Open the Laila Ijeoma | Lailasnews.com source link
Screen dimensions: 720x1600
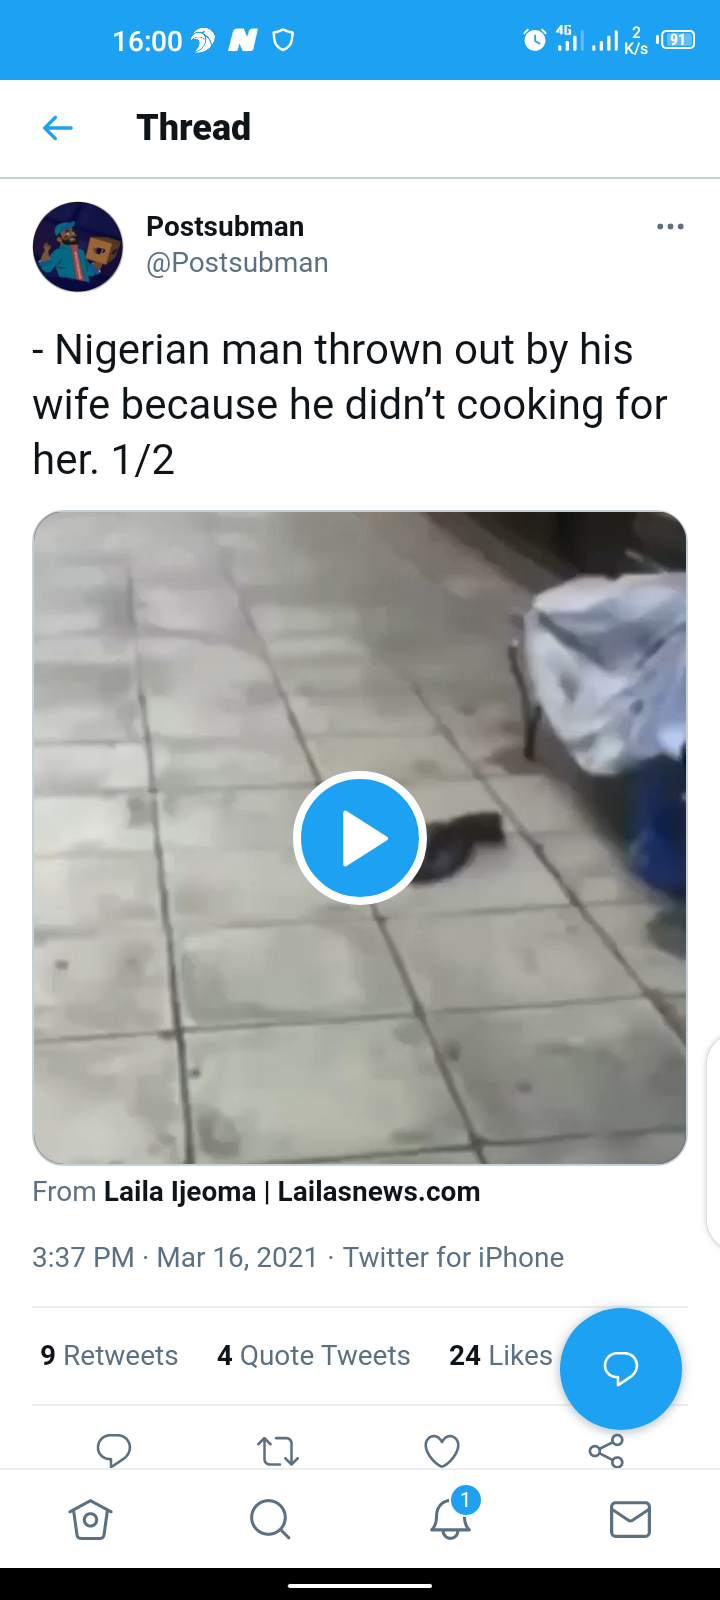[x=292, y=1192]
